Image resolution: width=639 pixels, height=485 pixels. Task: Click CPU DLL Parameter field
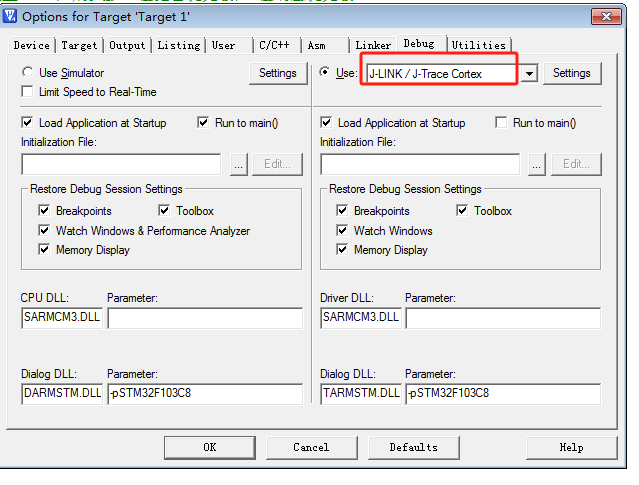pos(205,318)
